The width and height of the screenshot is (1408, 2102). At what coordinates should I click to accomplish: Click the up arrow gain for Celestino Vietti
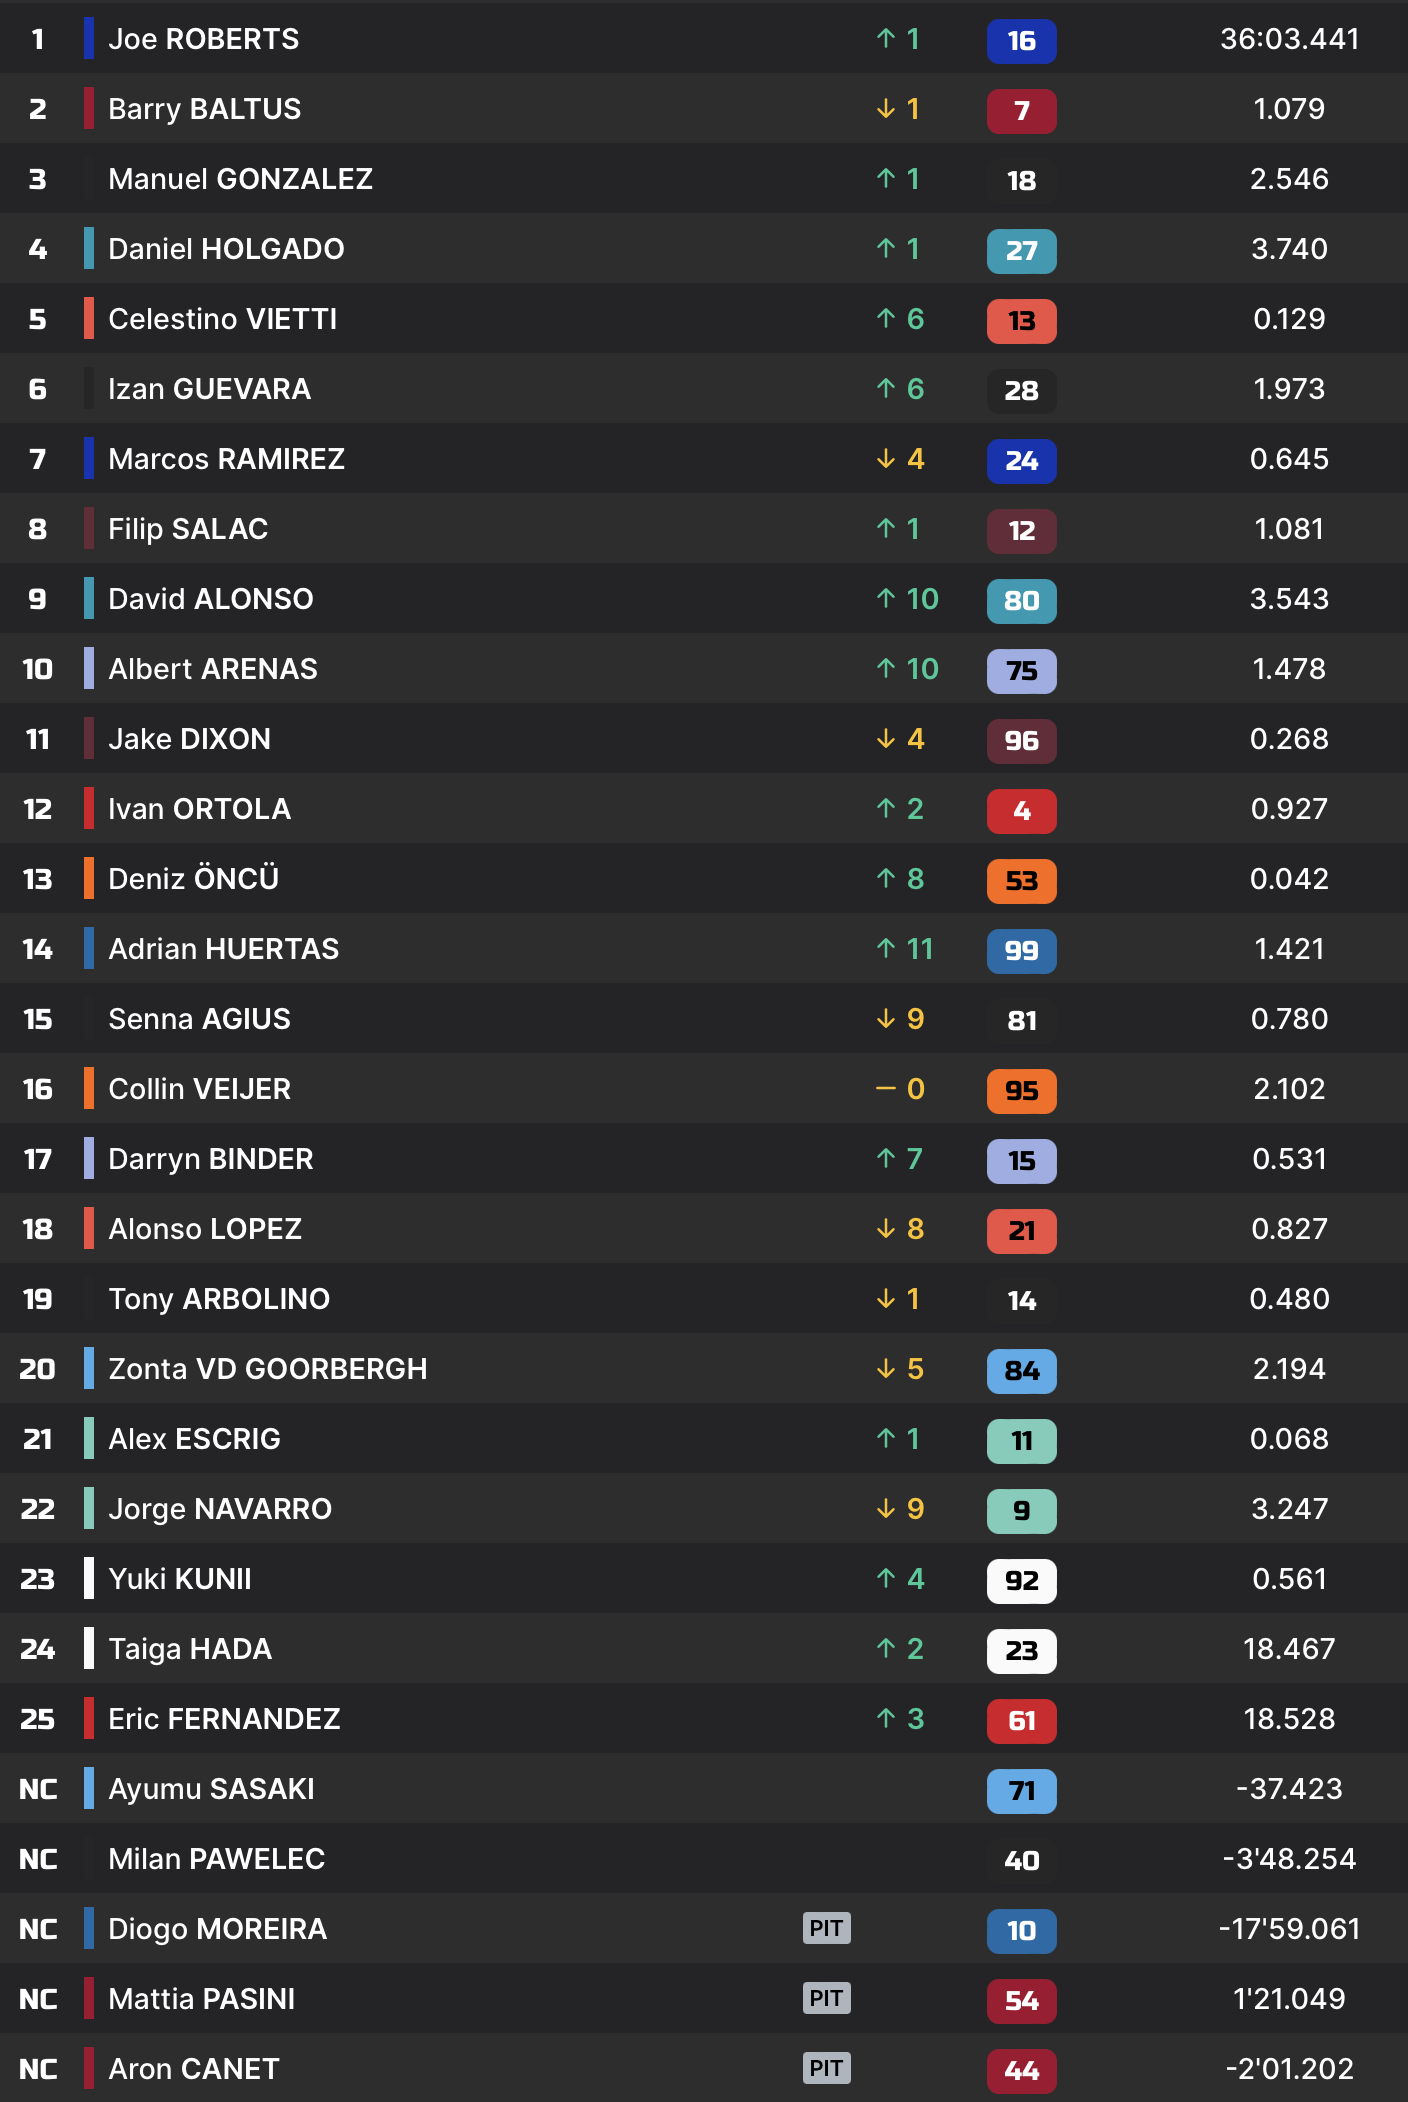tap(899, 319)
